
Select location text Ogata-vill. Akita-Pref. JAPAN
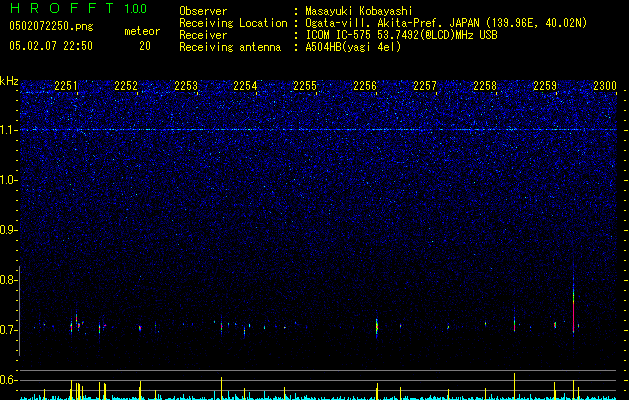392,23
